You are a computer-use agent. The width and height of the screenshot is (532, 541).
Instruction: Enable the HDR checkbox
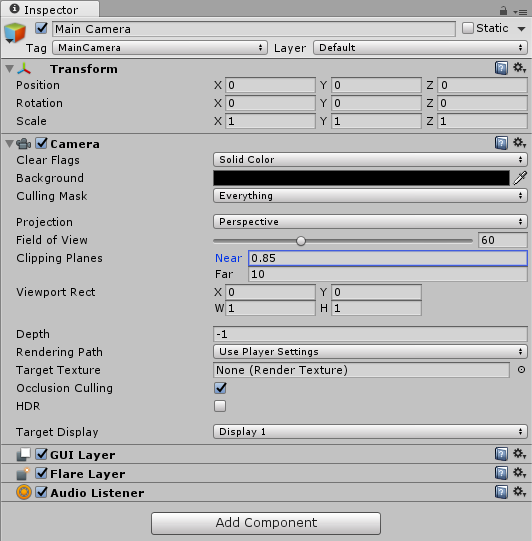coord(220,406)
